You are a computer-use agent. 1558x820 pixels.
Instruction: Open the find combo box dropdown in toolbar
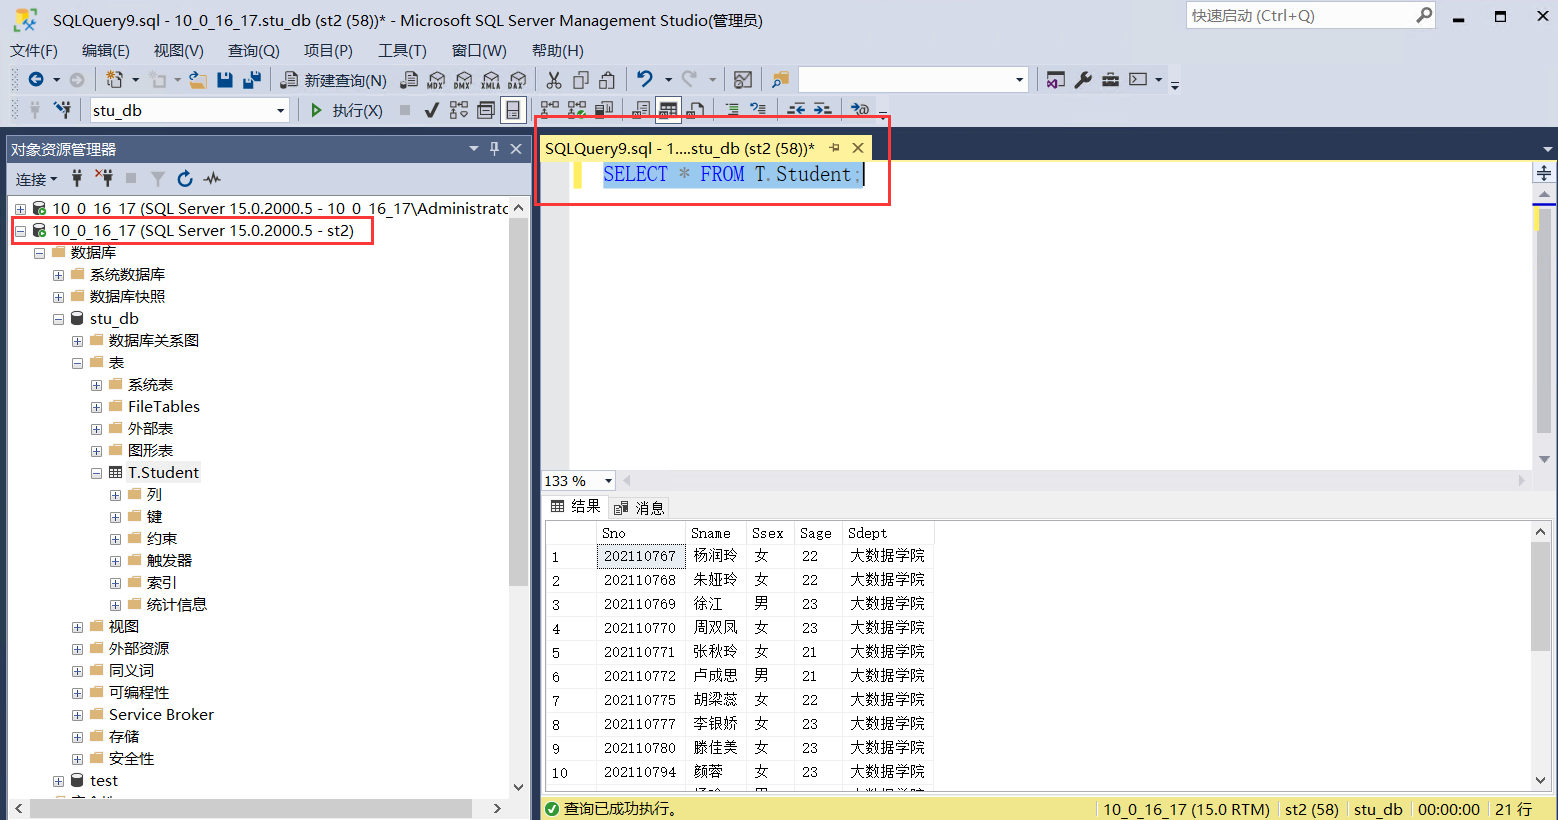click(x=1019, y=80)
